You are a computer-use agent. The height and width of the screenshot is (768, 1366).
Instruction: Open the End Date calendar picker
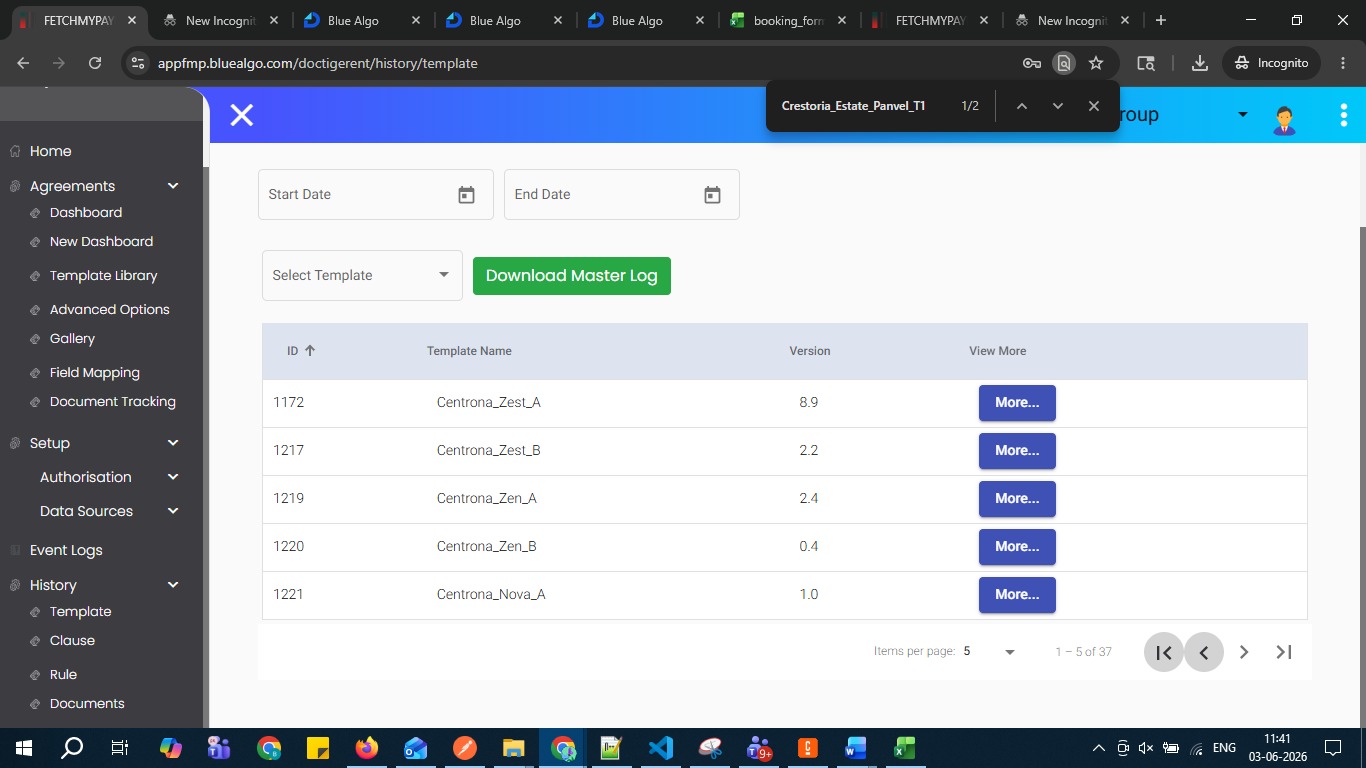[712, 195]
